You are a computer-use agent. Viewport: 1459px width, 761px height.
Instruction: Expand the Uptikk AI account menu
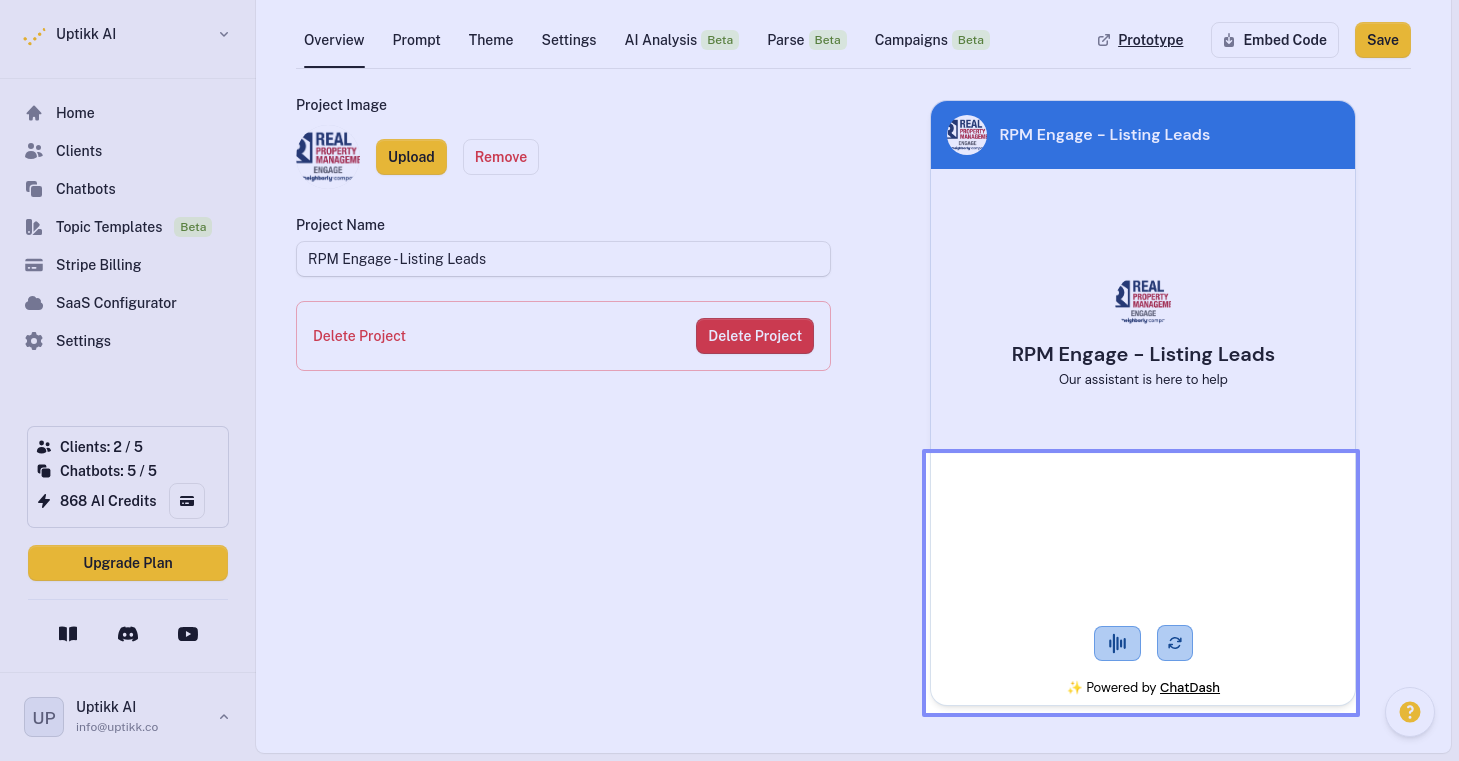[224, 717]
